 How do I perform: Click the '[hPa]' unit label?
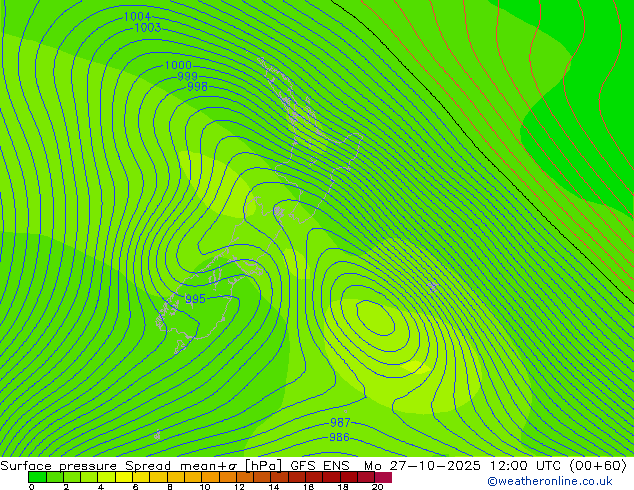263,466
